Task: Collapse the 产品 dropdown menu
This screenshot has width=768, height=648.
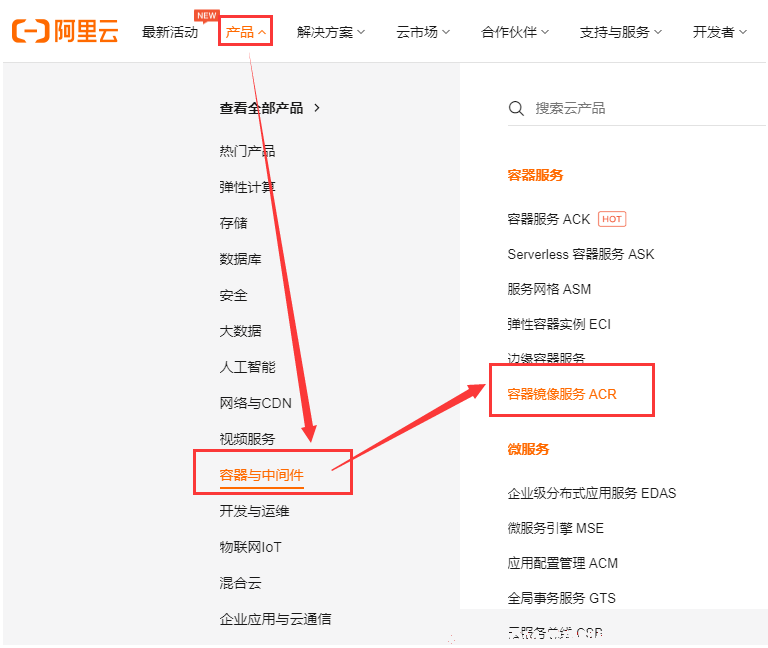Action: pyautogui.click(x=245, y=32)
